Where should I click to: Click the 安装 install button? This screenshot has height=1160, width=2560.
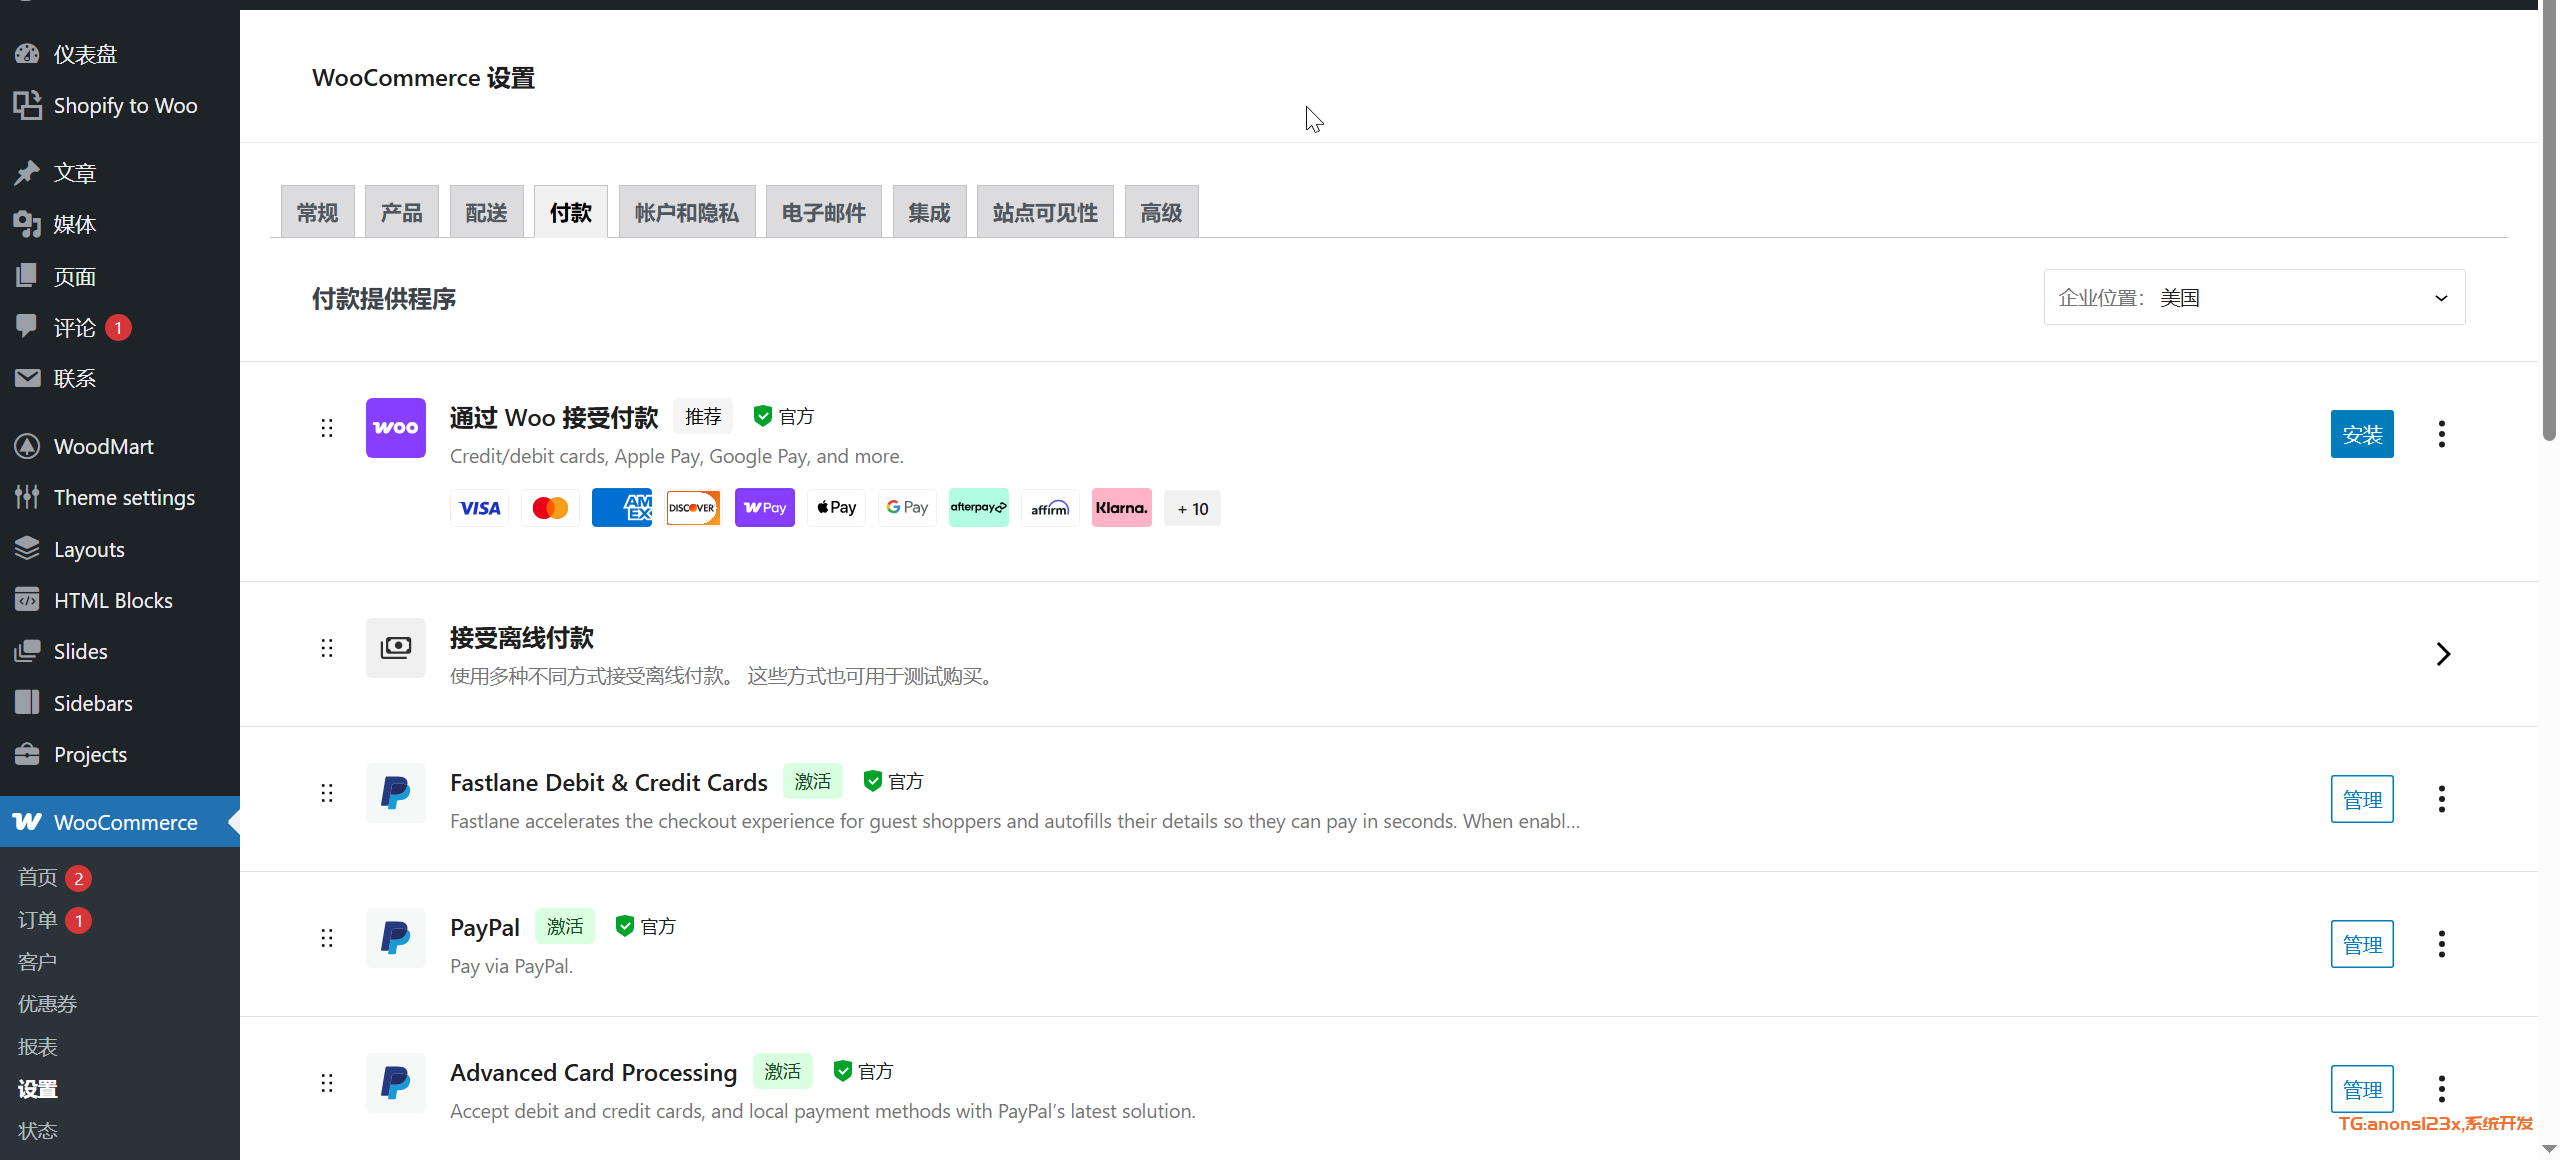tap(2361, 434)
